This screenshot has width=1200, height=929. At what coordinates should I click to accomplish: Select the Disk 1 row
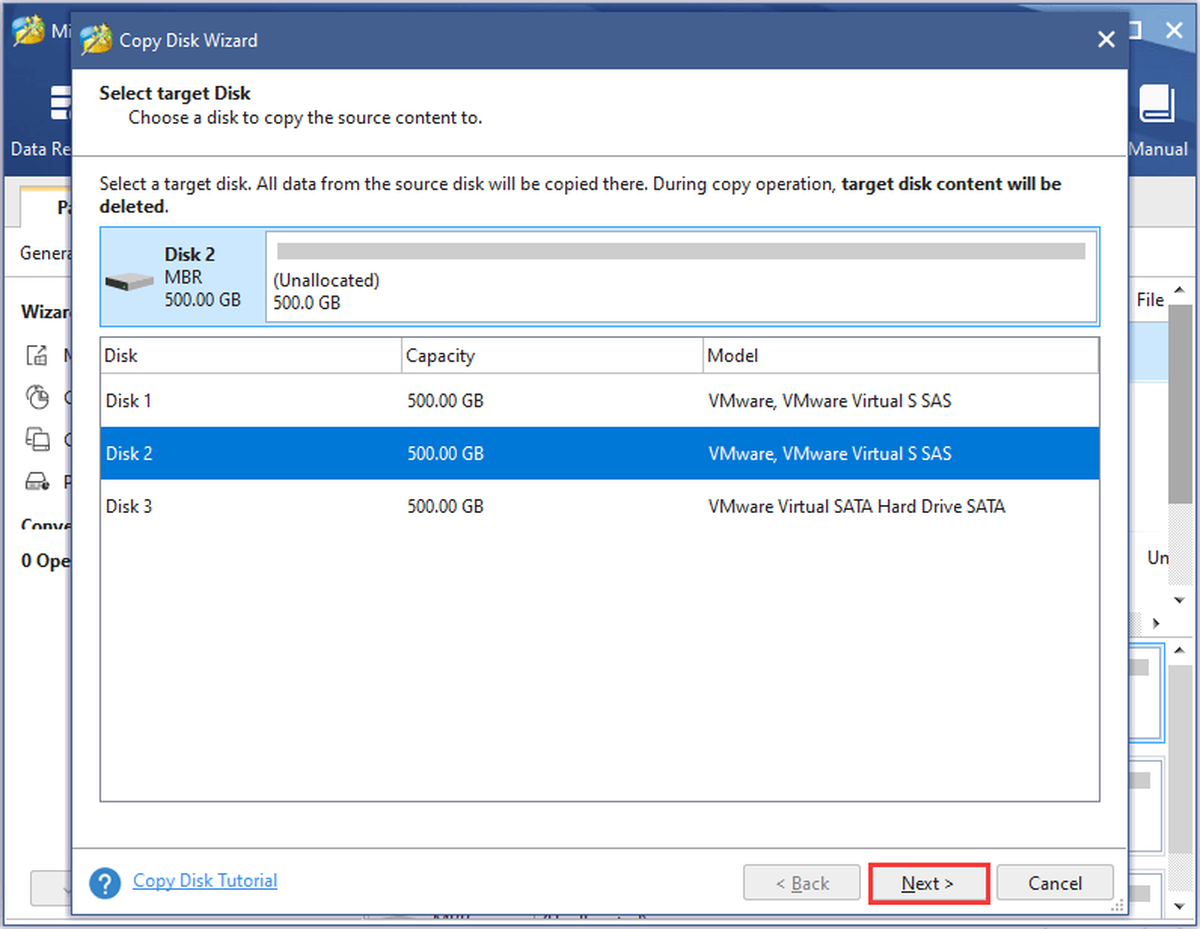tap(599, 401)
